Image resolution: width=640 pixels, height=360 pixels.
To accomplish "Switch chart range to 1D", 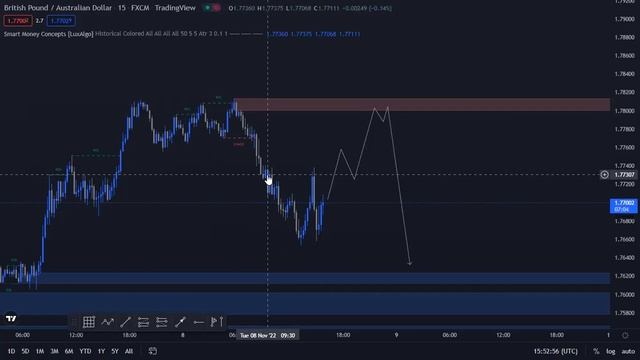I will pos(11,351).
